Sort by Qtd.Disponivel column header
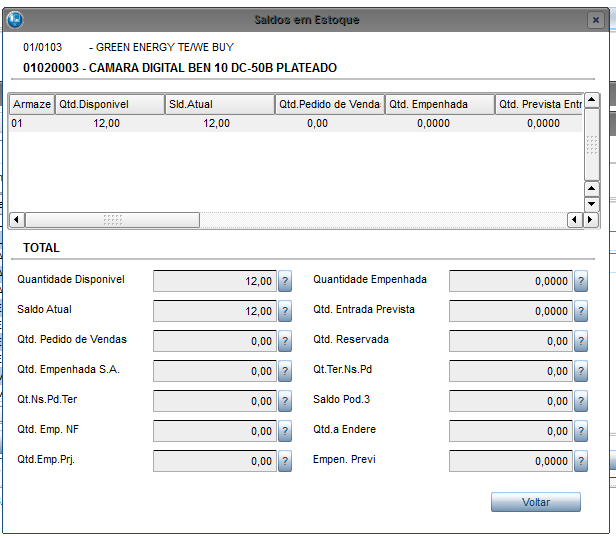The height and width of the screenshot is (538, 616). point(110,104)
